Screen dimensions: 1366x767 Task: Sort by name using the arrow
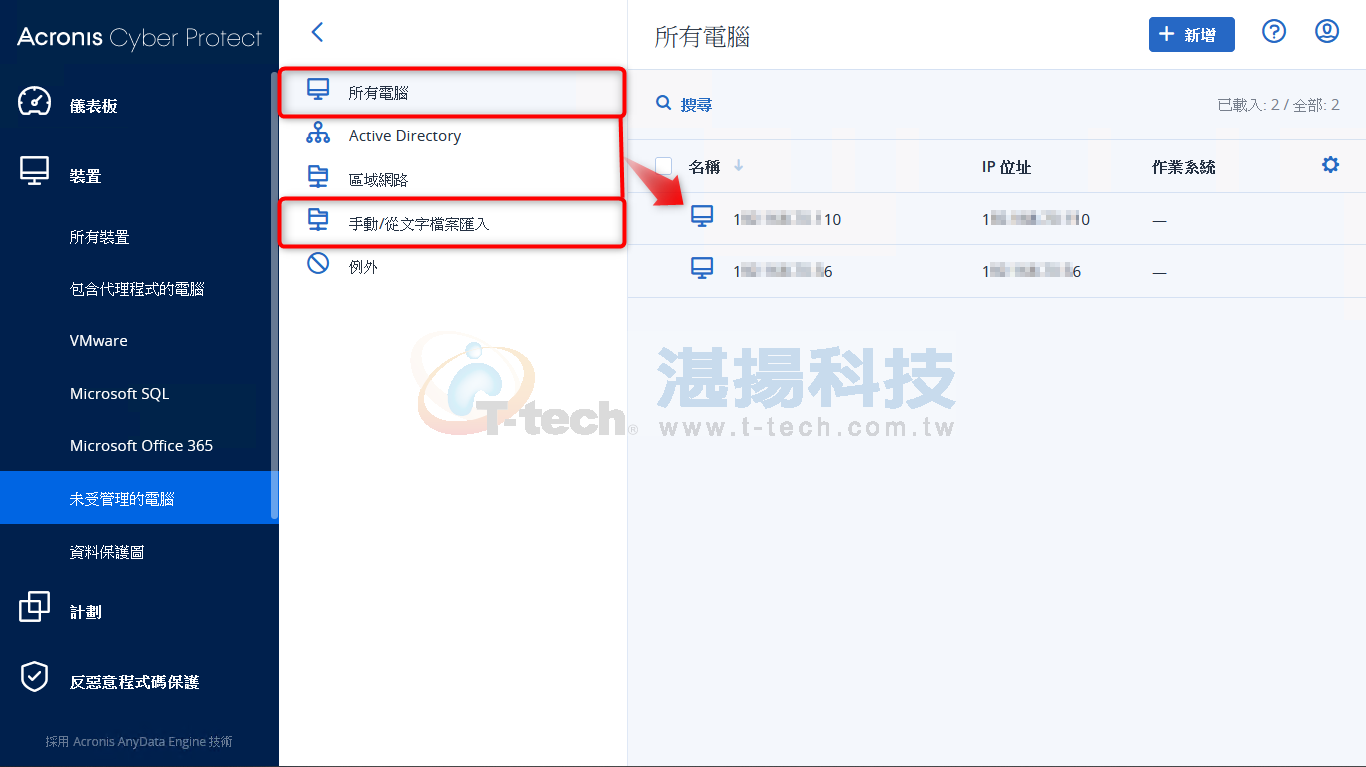click(739, 166)
